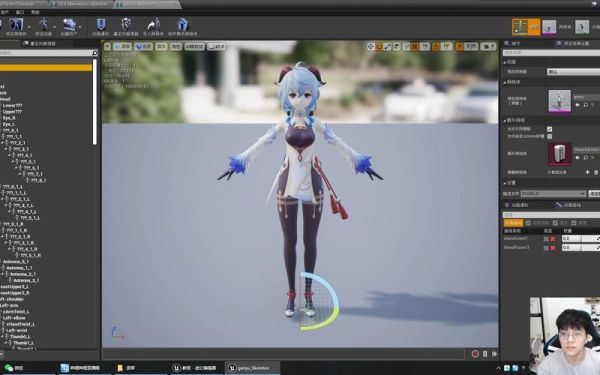
Task: Open the preview controller dropdown in details
Action: (573, 72)
